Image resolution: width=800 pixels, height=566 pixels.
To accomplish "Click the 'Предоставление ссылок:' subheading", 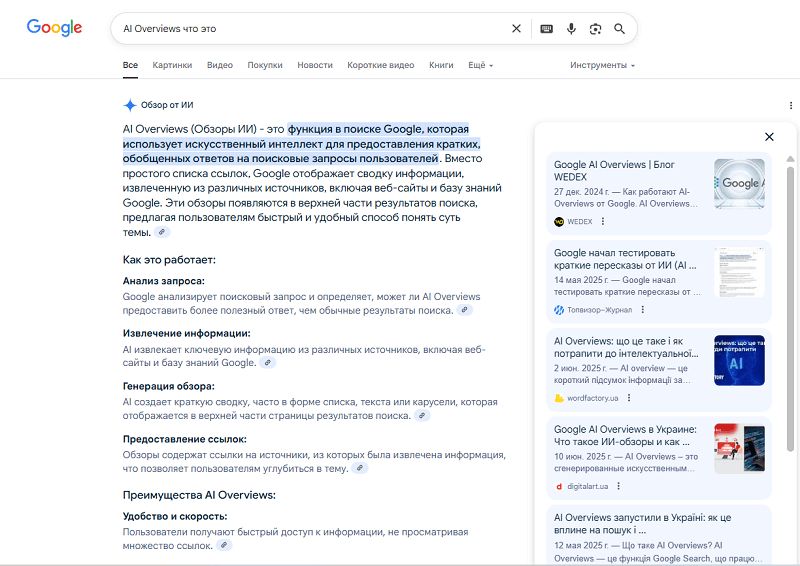I will (x=184, y=439).
